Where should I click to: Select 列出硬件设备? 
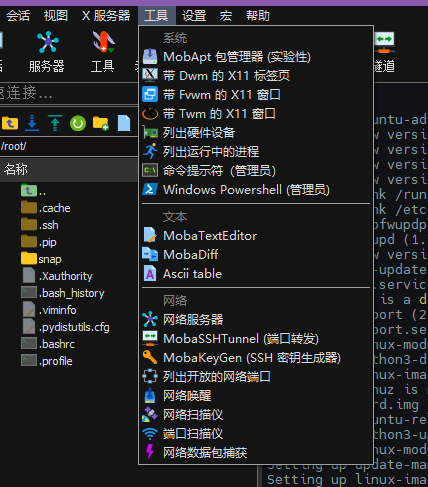256,133
